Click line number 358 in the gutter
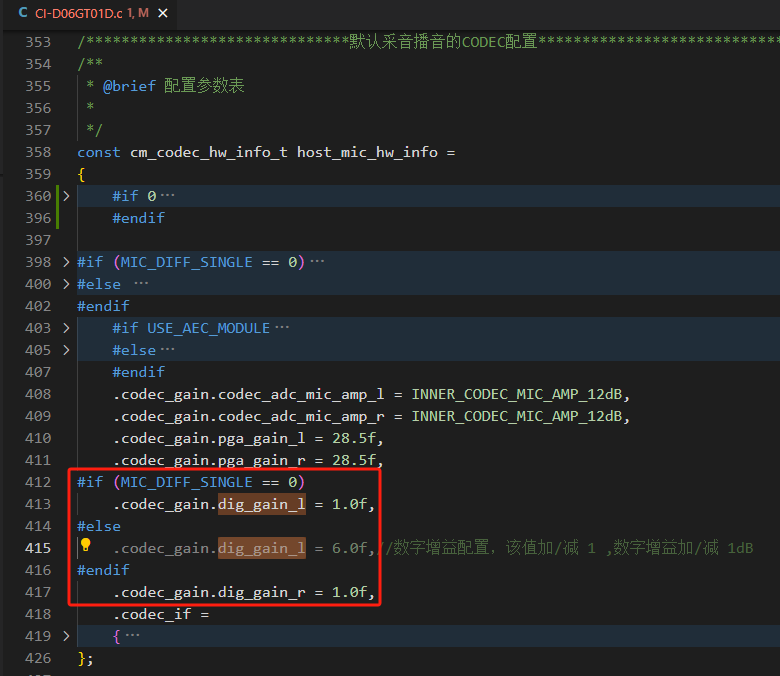Screen dimensions: 780x676 38,152
